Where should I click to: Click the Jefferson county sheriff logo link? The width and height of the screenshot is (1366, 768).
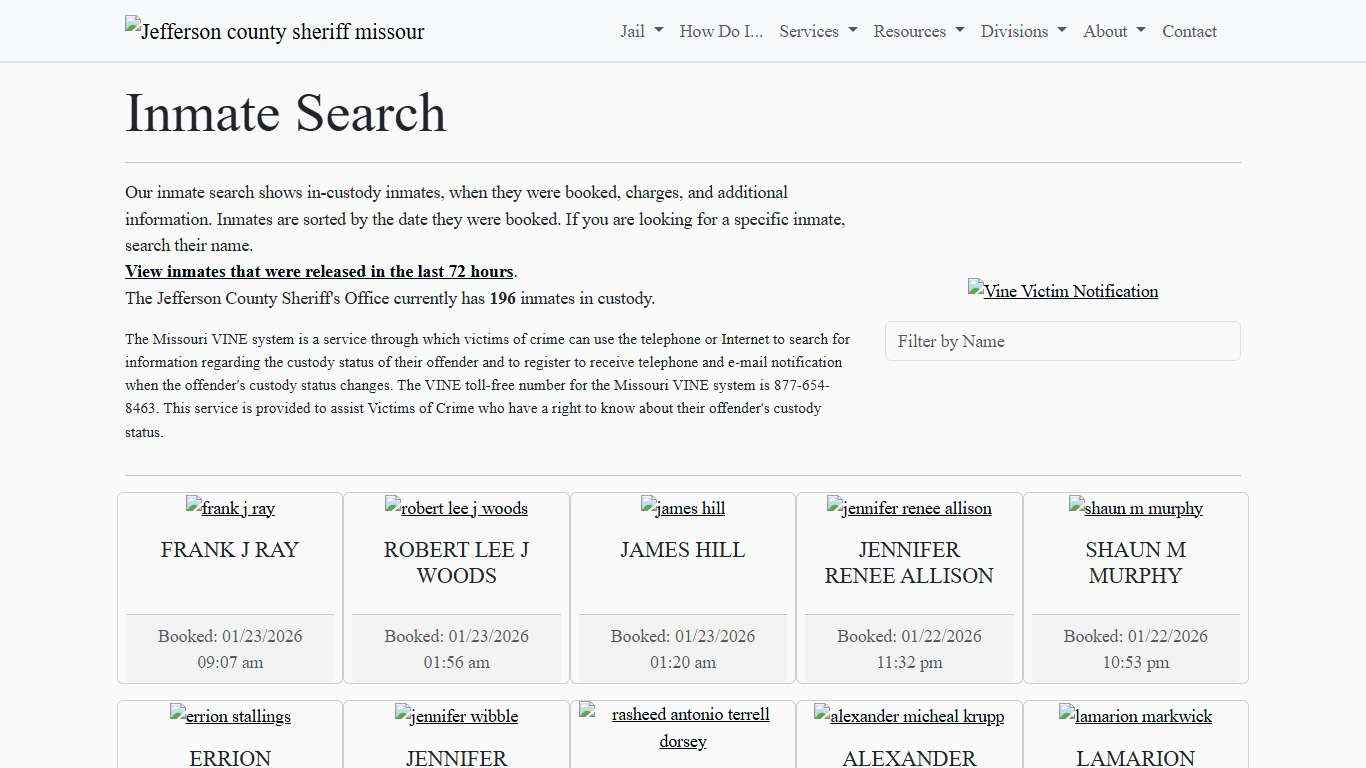(x=274, y=31)
